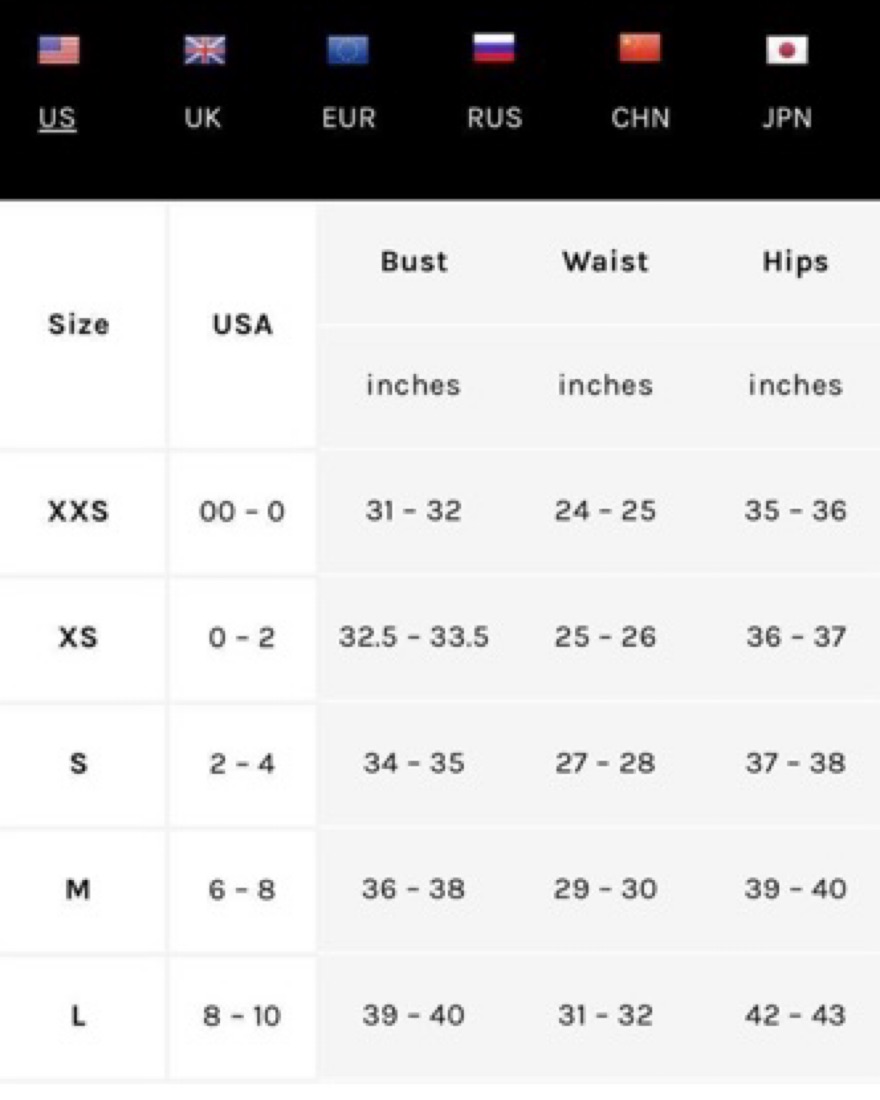Click the Bust column header
The width and height of the screenshot is (880, 1100).
click(414, 262)
